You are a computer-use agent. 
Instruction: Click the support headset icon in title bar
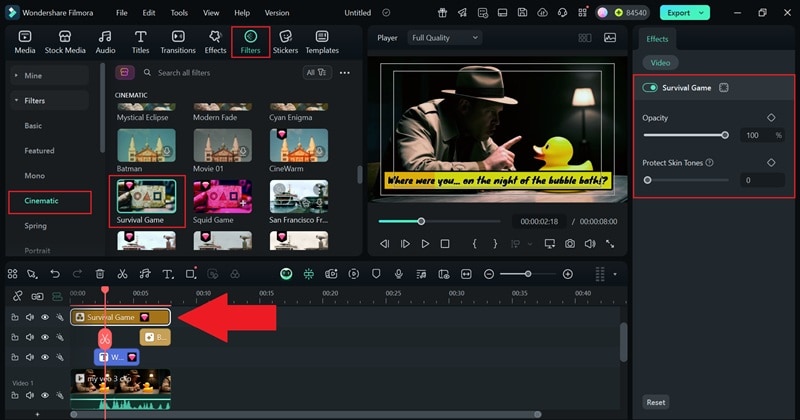click(562, 13)
